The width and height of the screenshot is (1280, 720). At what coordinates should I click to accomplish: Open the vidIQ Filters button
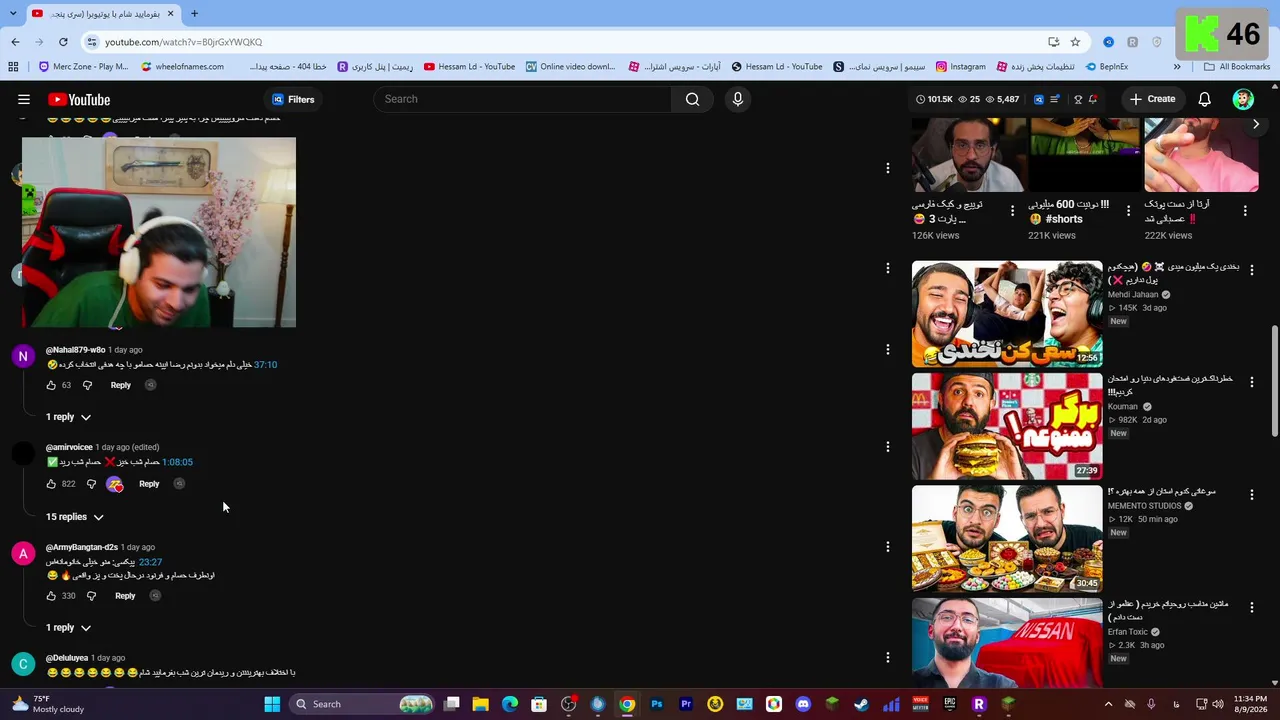pos(293,99)
